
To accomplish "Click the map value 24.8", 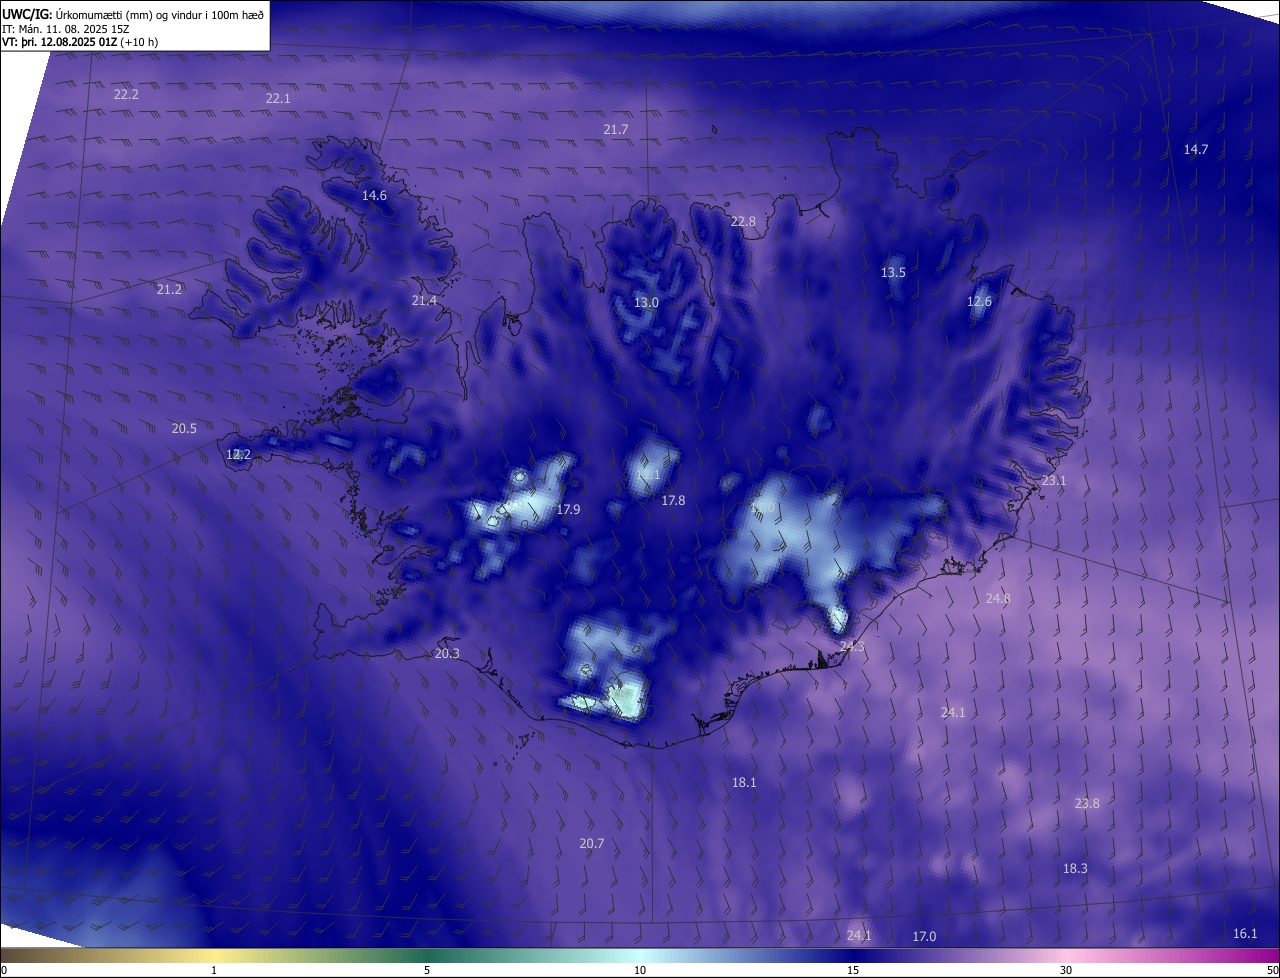I will pyautogui.click(x=998, y=598).
